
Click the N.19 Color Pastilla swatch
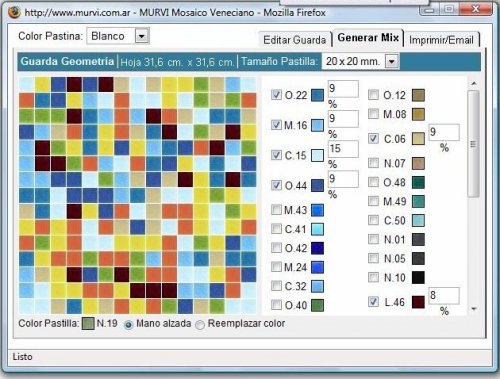pos(88,323)
